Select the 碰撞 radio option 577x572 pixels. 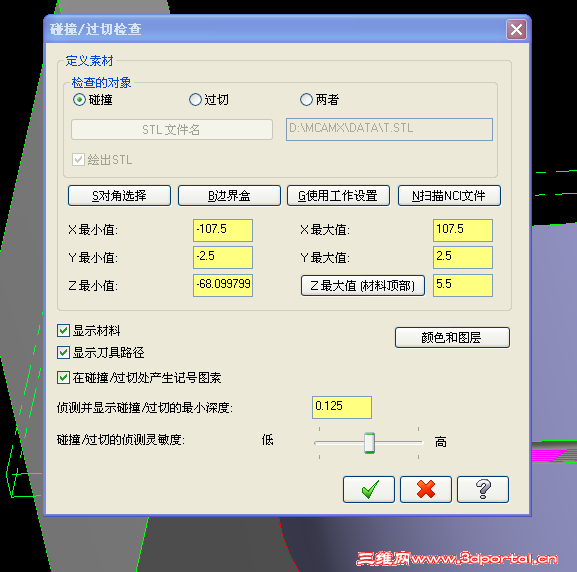point(79,100)
